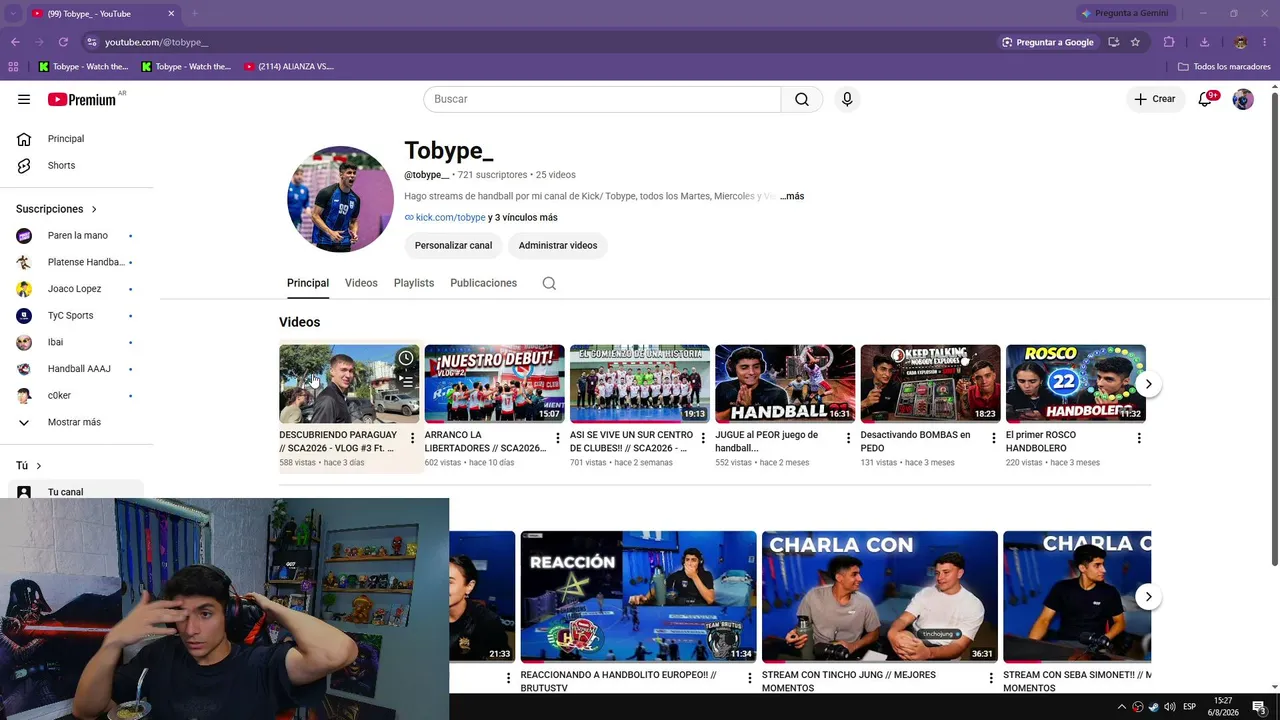This screenshot has width=1280, height=720.
Task: Bookmark this page with the star icon
Action: pyautogui.click(x=1135, y=42)
